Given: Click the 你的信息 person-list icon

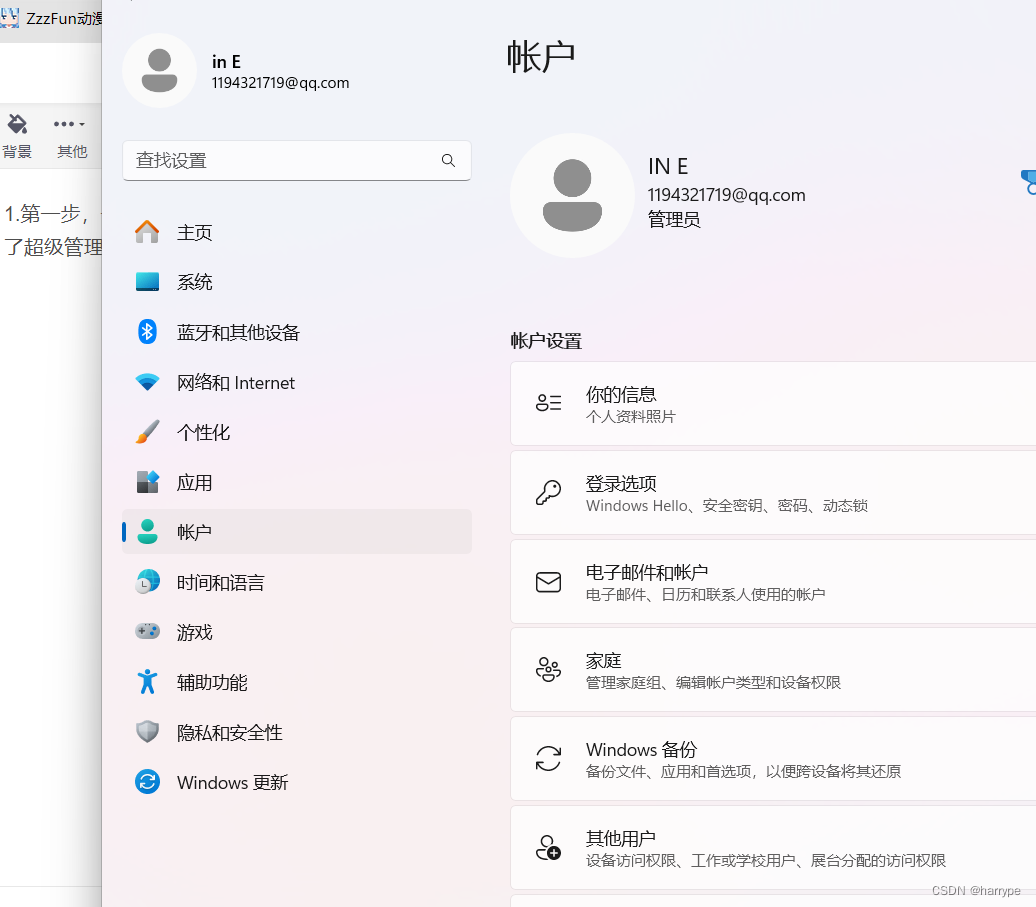Looking at the screenshot, I should click(x=548, y=403).
